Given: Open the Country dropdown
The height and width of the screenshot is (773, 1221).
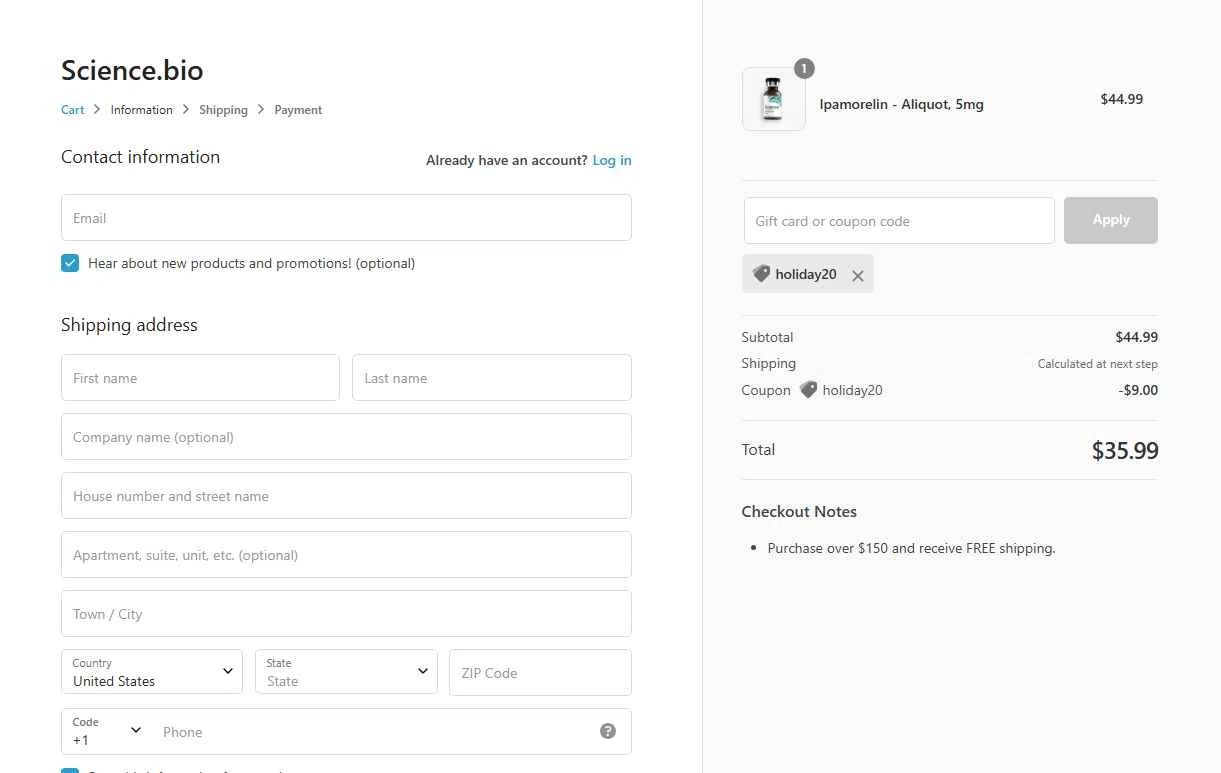Looking at the screenshot, I should click(152, 672).
